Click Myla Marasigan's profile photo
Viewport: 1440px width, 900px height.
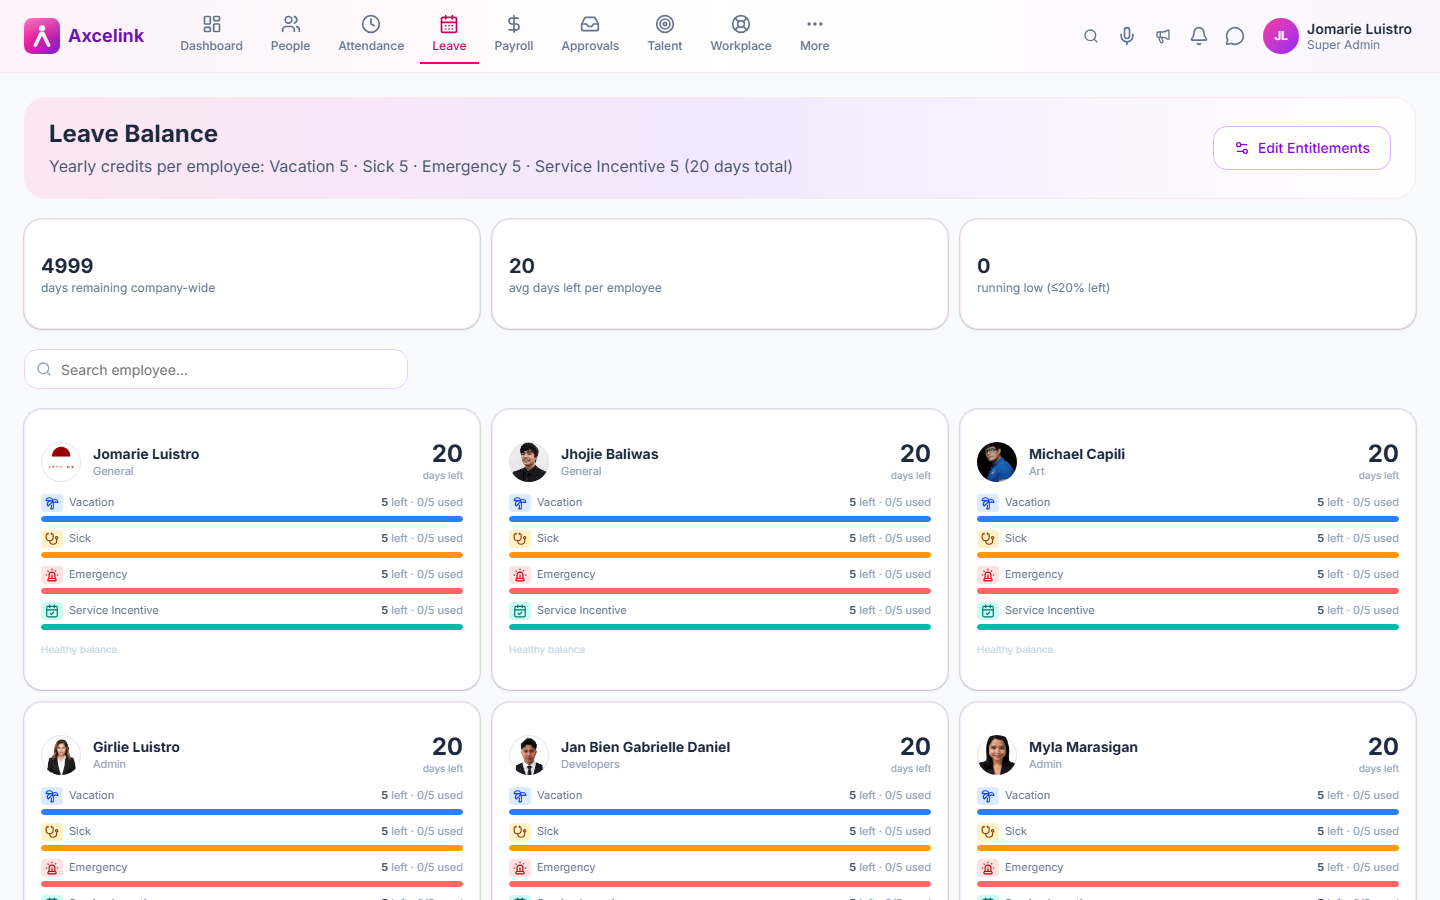(x=997, y=755)
